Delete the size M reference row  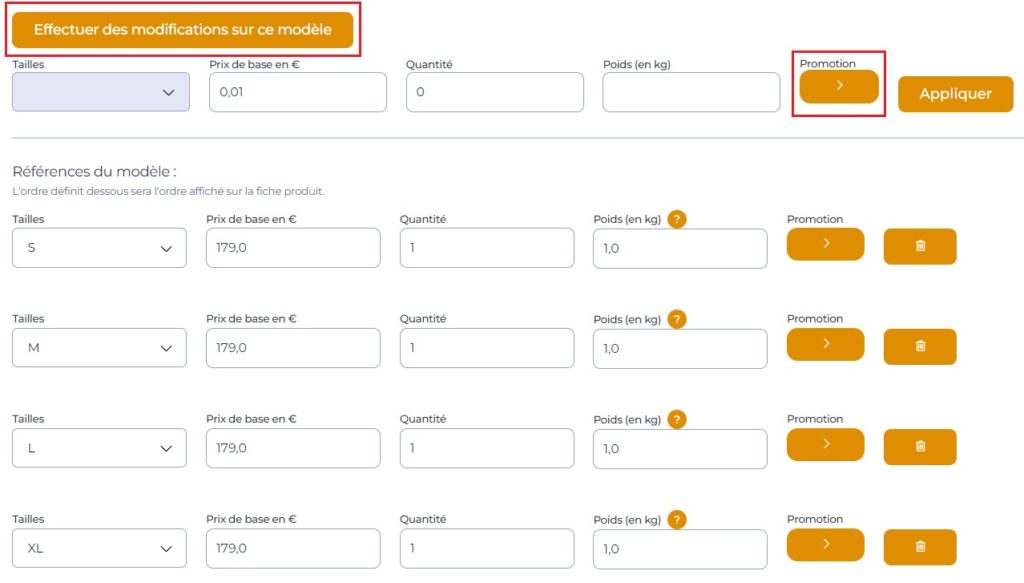click(920, 346)
